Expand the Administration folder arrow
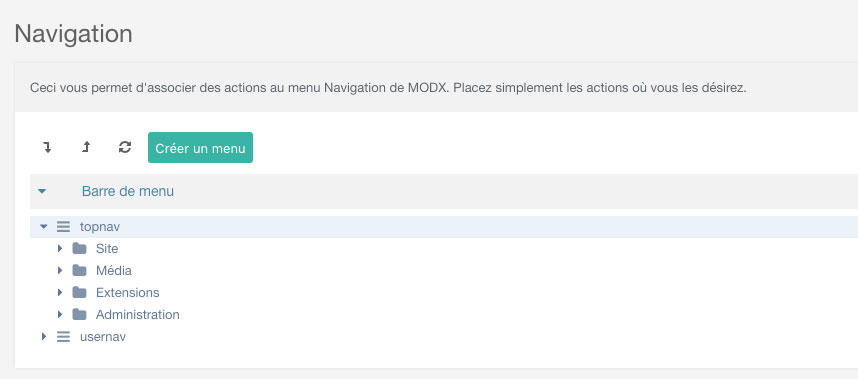The width and height of the screenshot is (858, 379). [60, 314]
